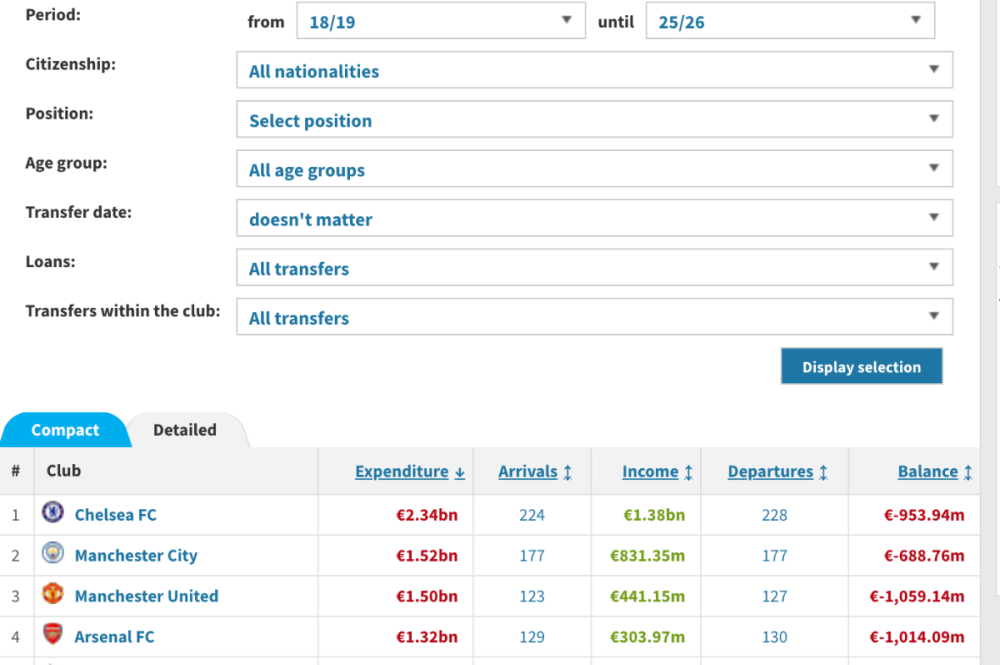The image size is (1000, 665).
Task: Click the Manchester City crest icon
Action: [x=53, y=554]
